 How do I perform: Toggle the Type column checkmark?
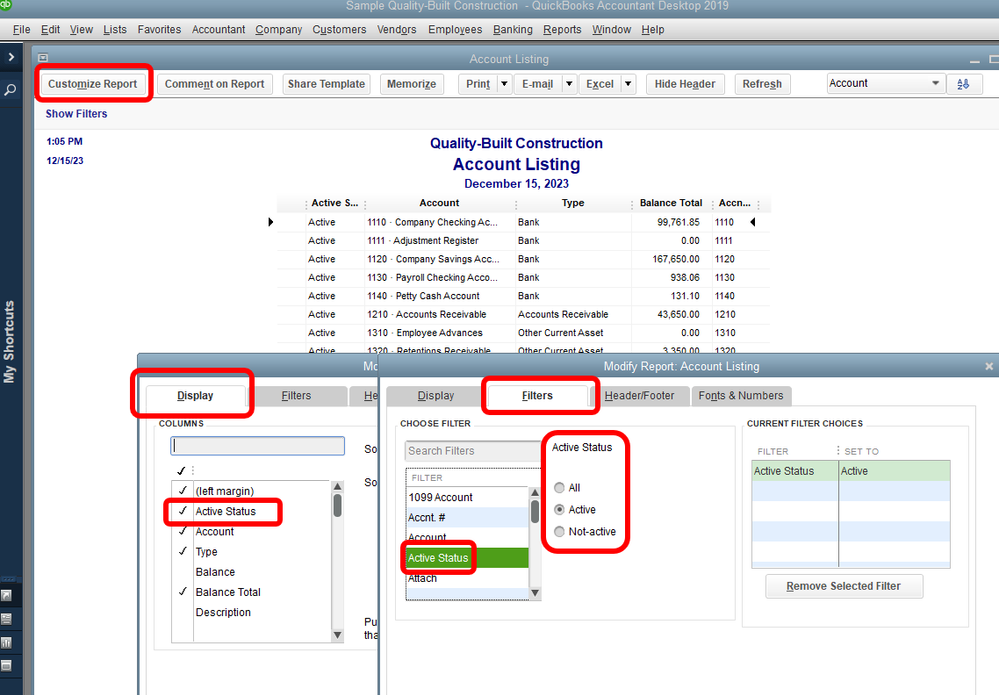[183, 551]
